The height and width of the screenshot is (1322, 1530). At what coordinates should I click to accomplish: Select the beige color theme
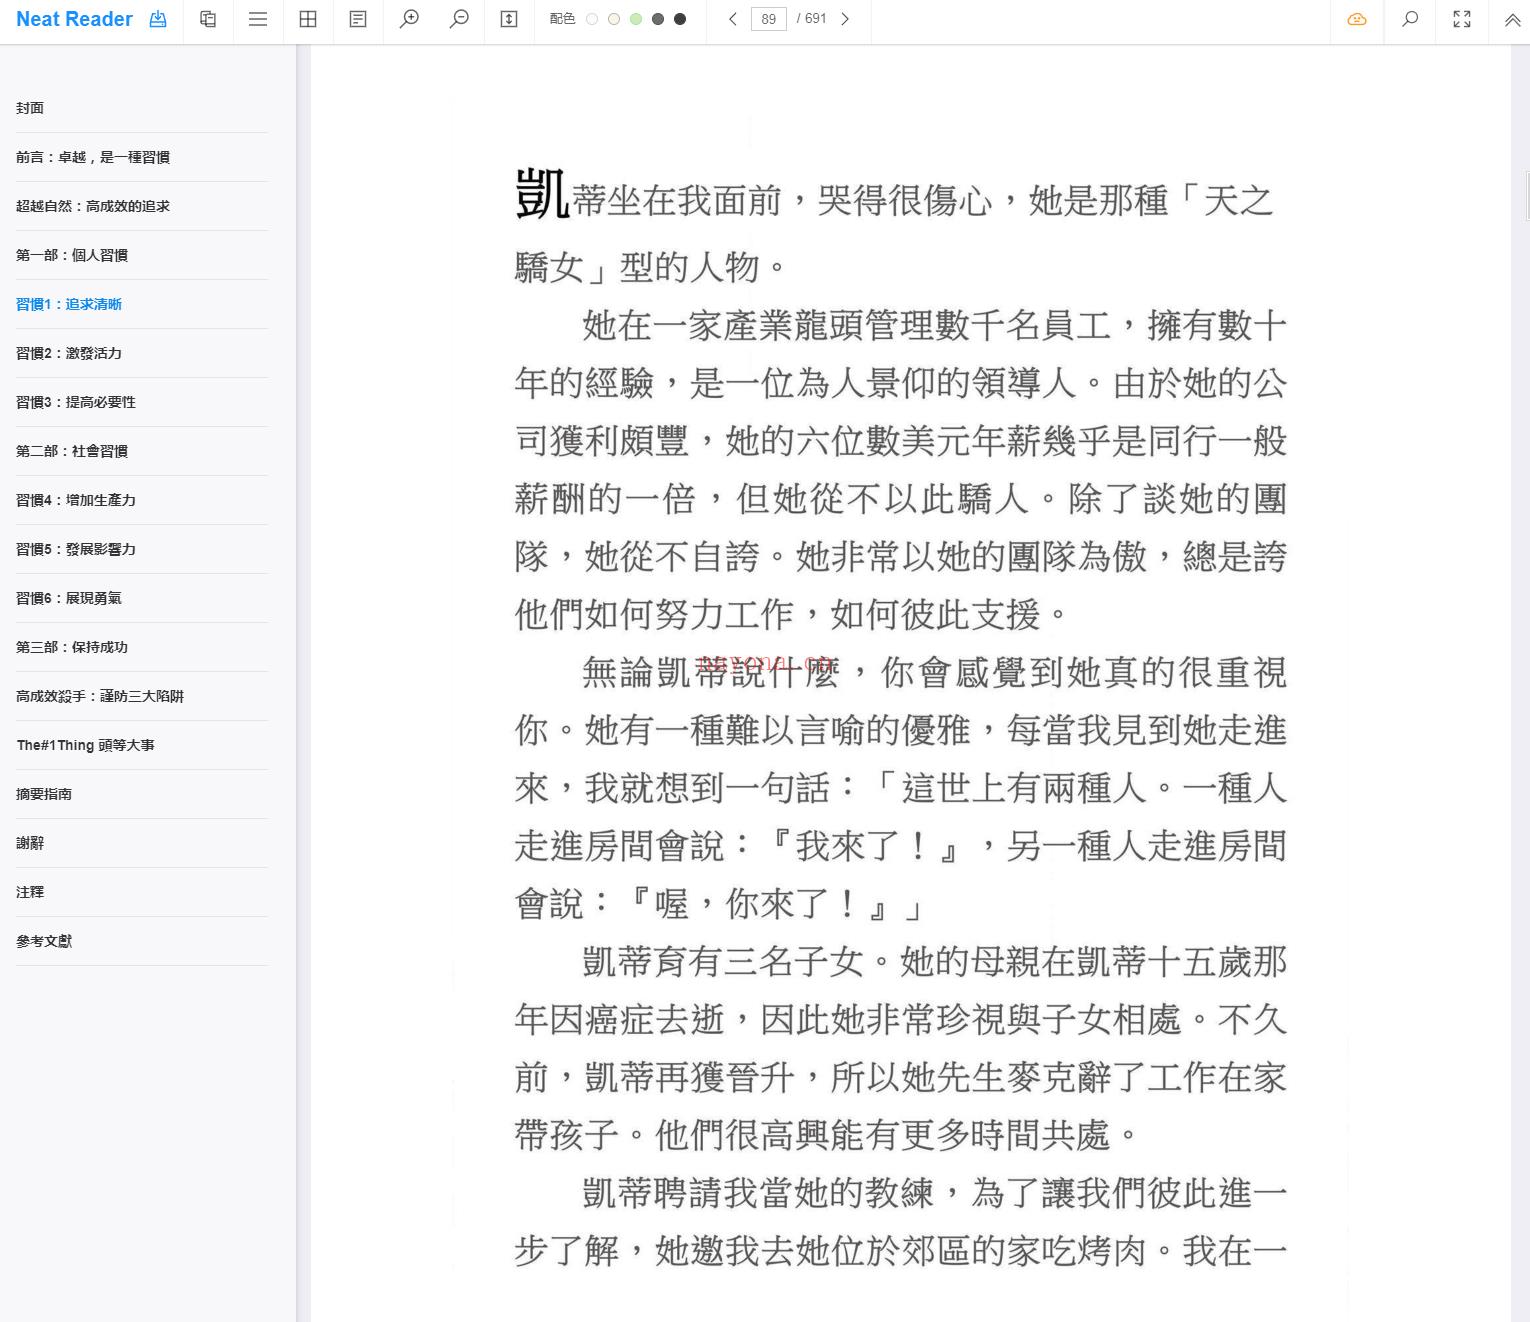pyautogui.click(x=614, y=19)
